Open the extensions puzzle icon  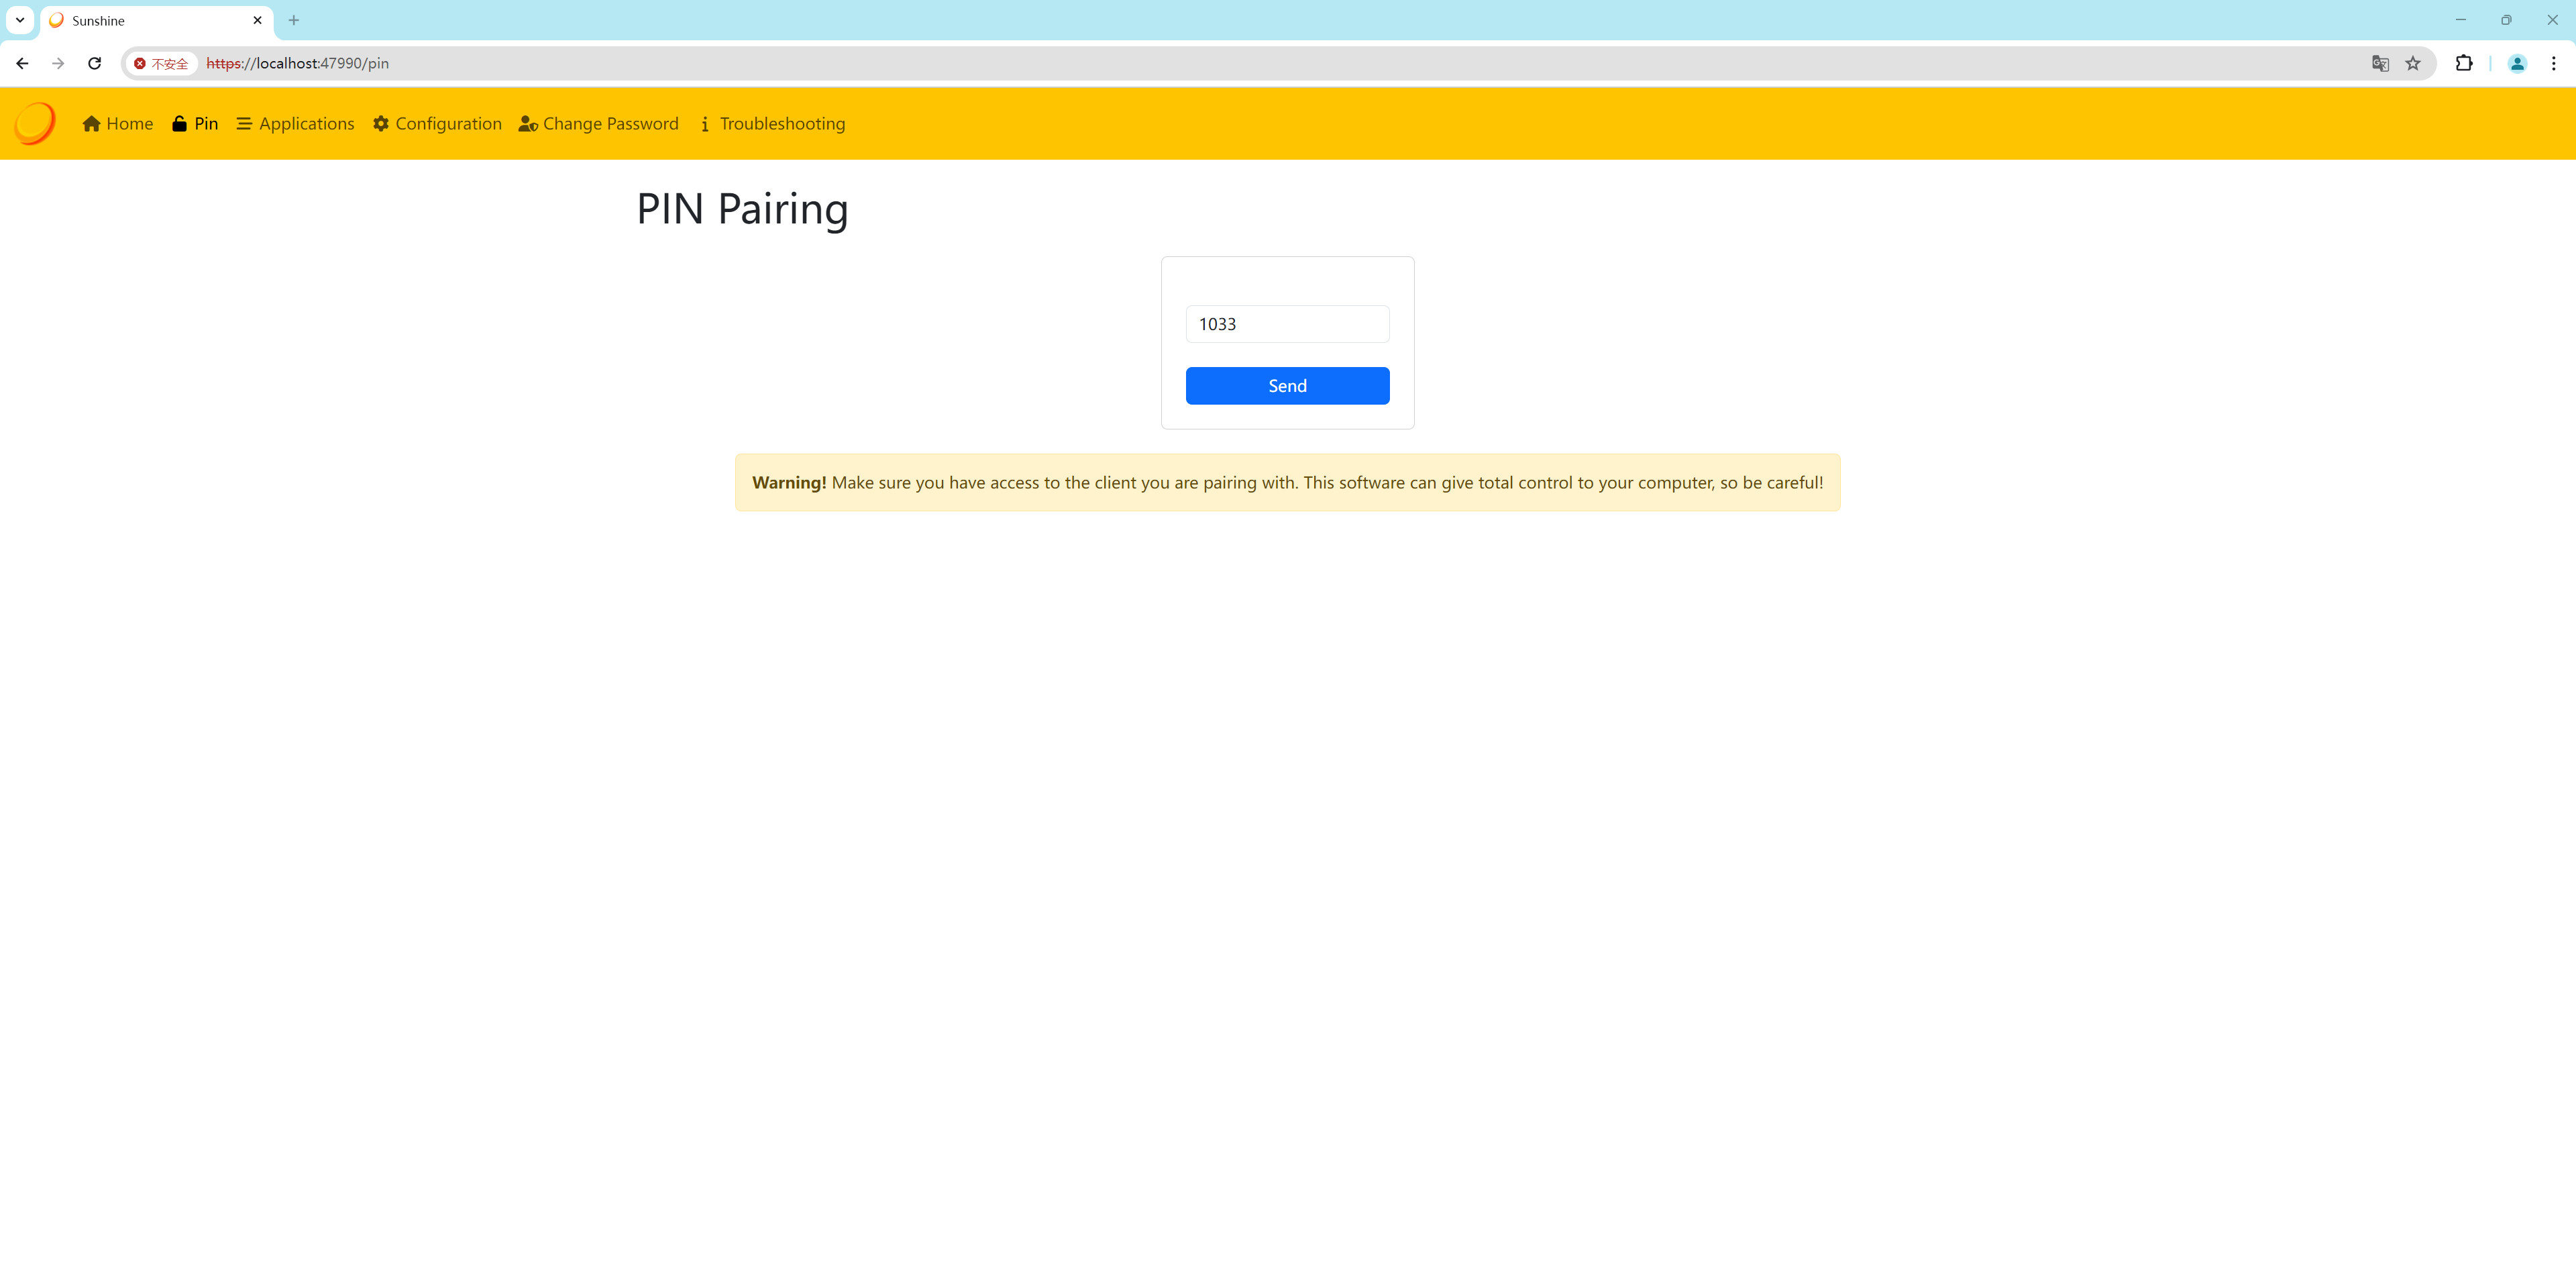click(x=2464, y=63)
